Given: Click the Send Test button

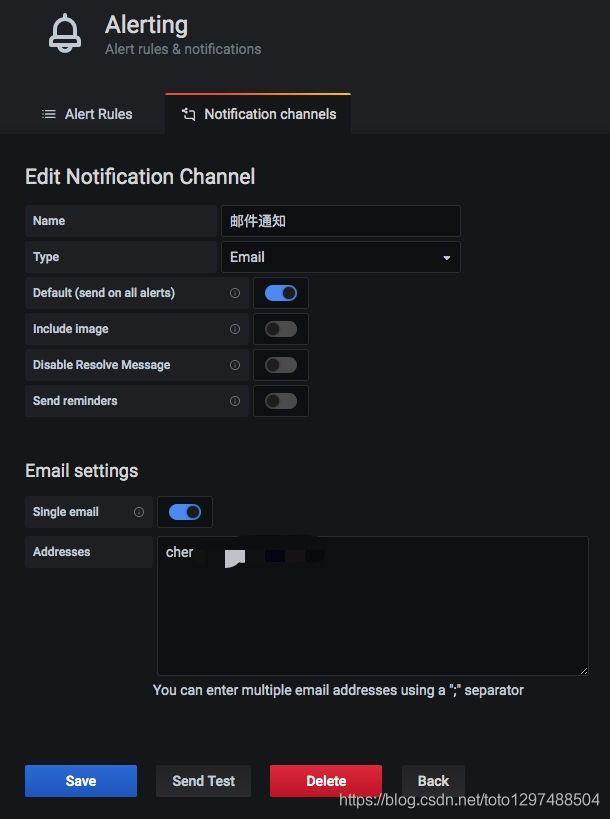Looking at the screenshot, I should tap(204, 781).
